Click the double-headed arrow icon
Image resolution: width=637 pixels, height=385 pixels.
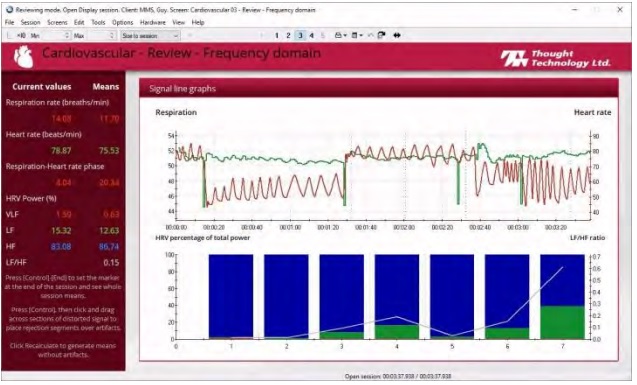point(397,35)
